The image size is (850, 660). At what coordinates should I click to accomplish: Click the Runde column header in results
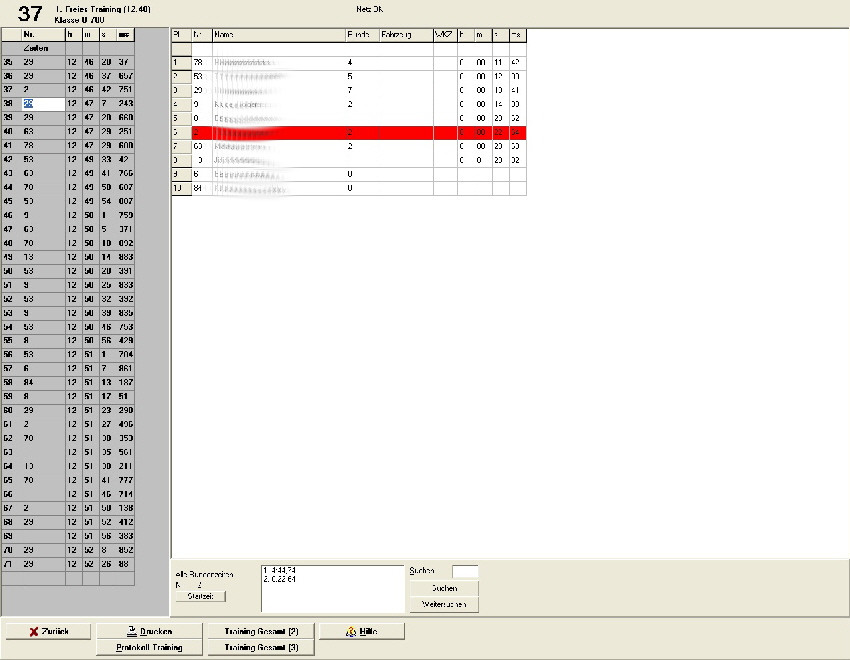click(361, 34)
